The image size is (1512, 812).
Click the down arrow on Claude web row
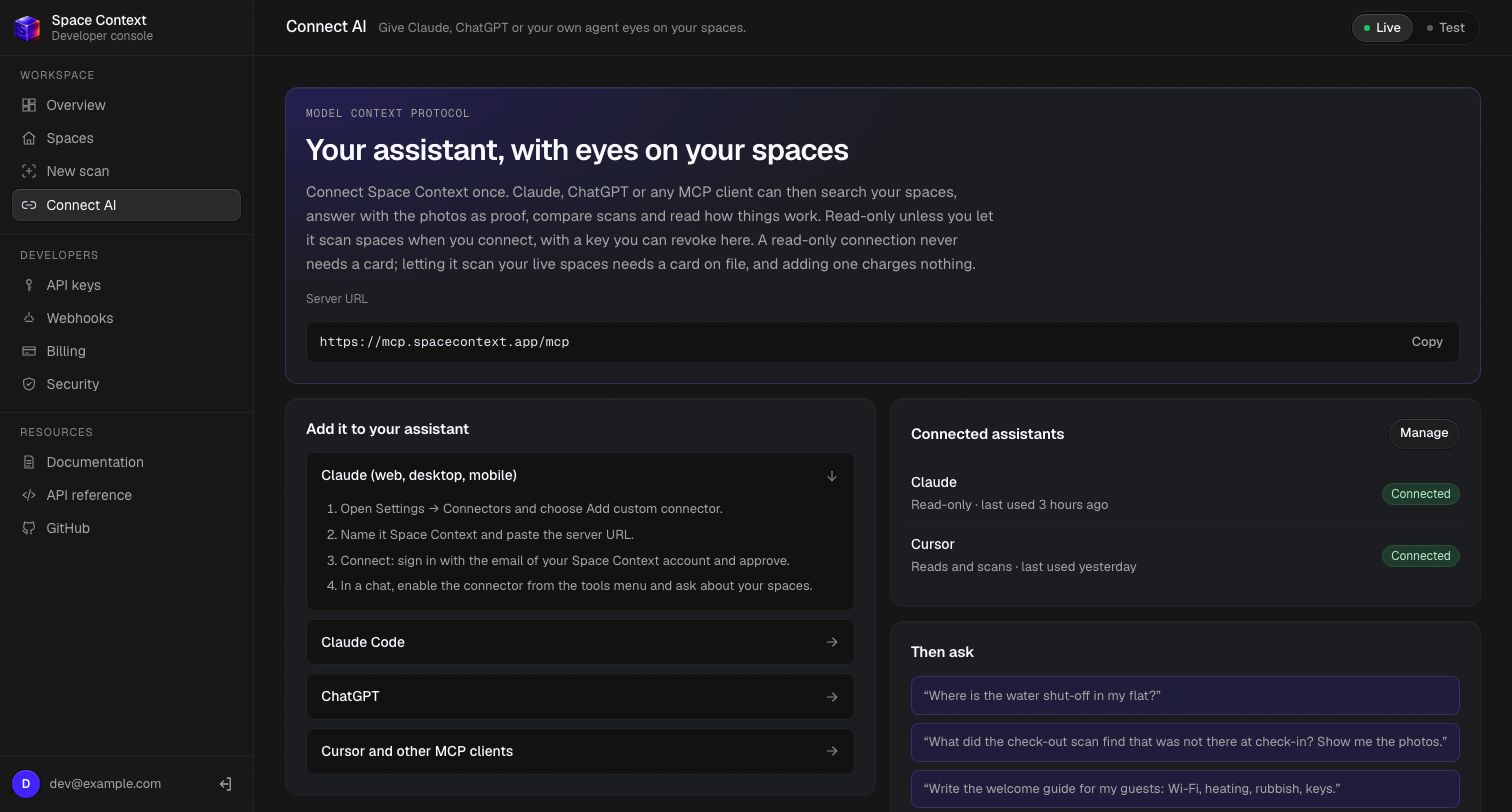click(x=831, y=476)
